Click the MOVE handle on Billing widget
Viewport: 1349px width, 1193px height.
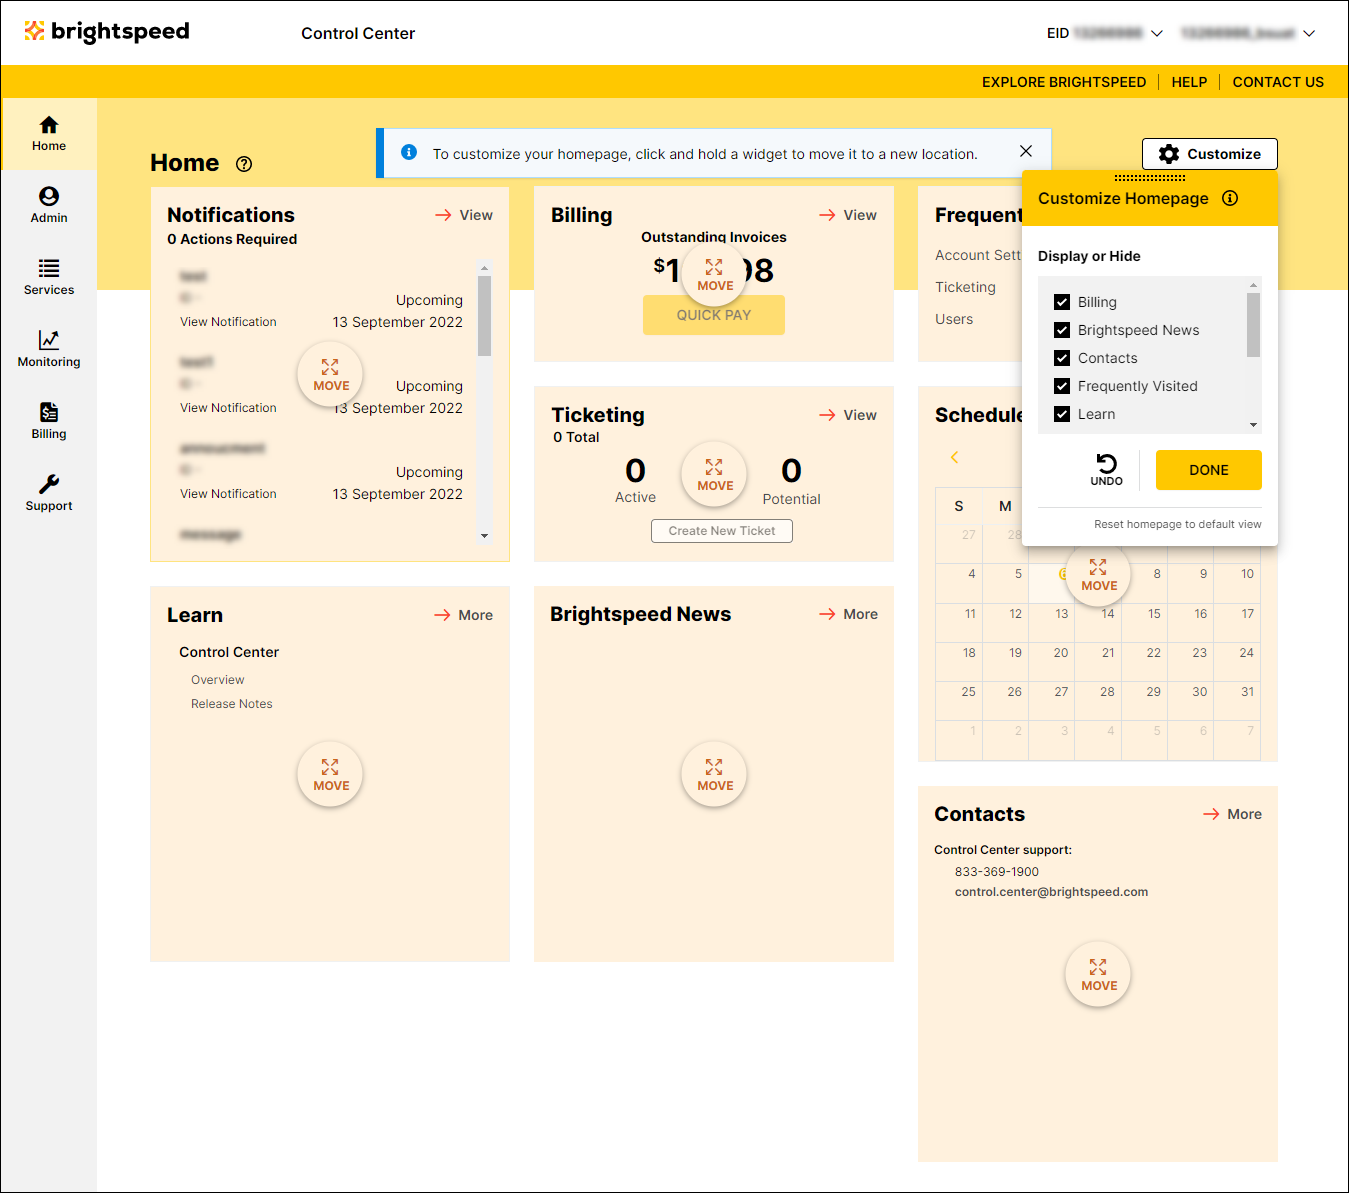pos(714,274)
